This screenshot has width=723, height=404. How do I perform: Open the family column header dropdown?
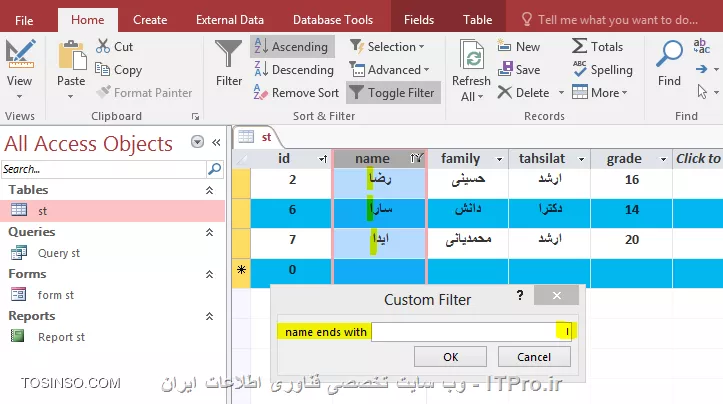499,159
